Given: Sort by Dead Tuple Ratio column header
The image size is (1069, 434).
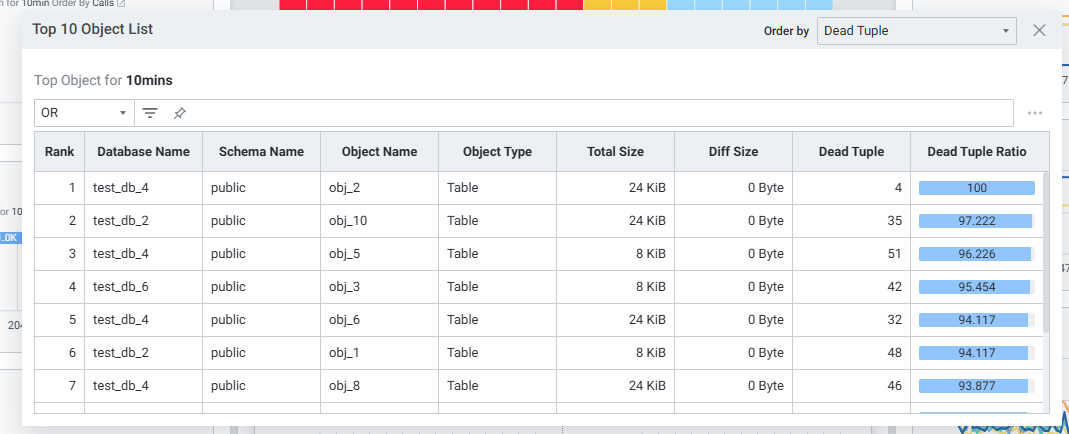Looking at the screenshot, I should [x=977, y=152].
